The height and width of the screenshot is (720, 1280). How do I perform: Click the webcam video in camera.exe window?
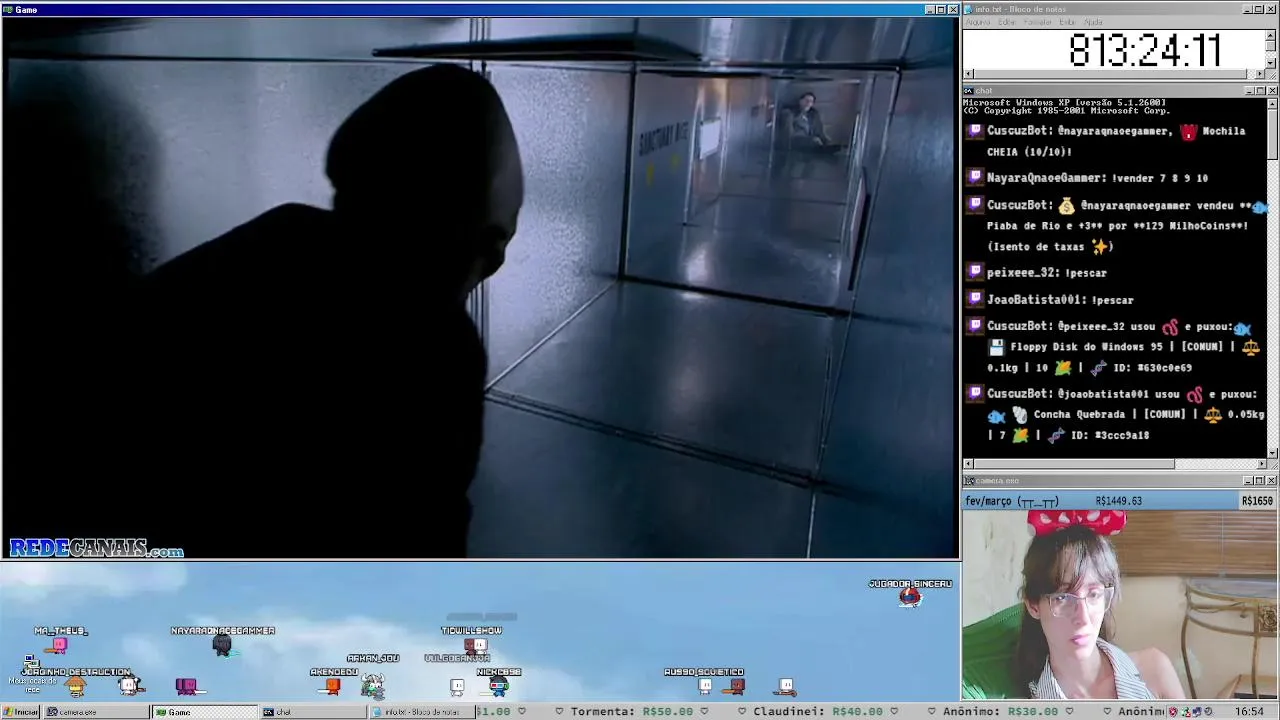tap(1119, 605)
